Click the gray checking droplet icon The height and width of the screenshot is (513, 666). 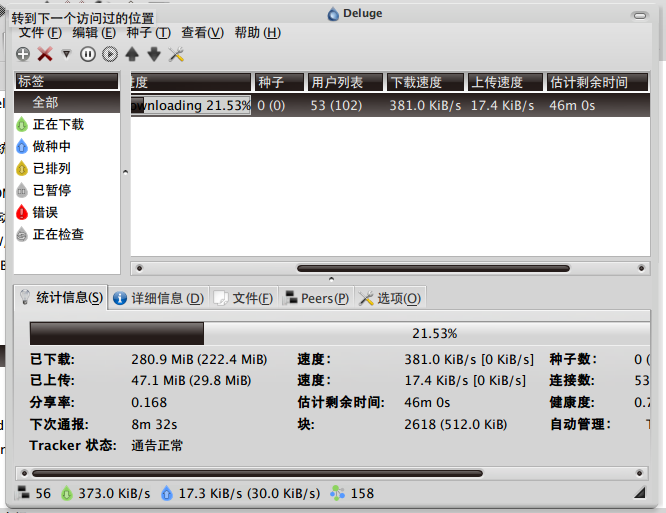(22, 234)
